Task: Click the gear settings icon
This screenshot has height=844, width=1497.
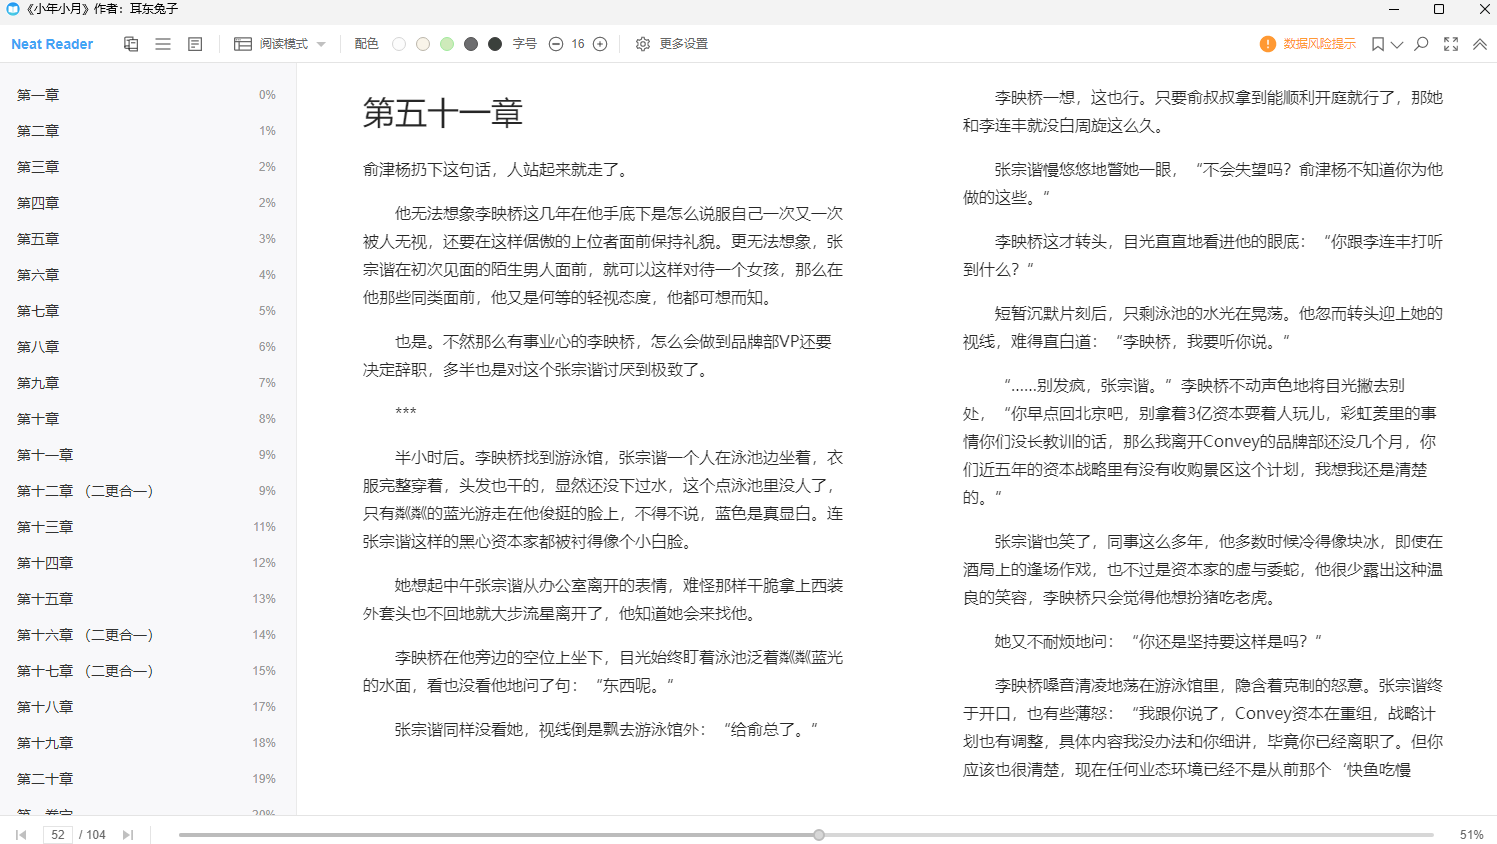Action: 643,44
